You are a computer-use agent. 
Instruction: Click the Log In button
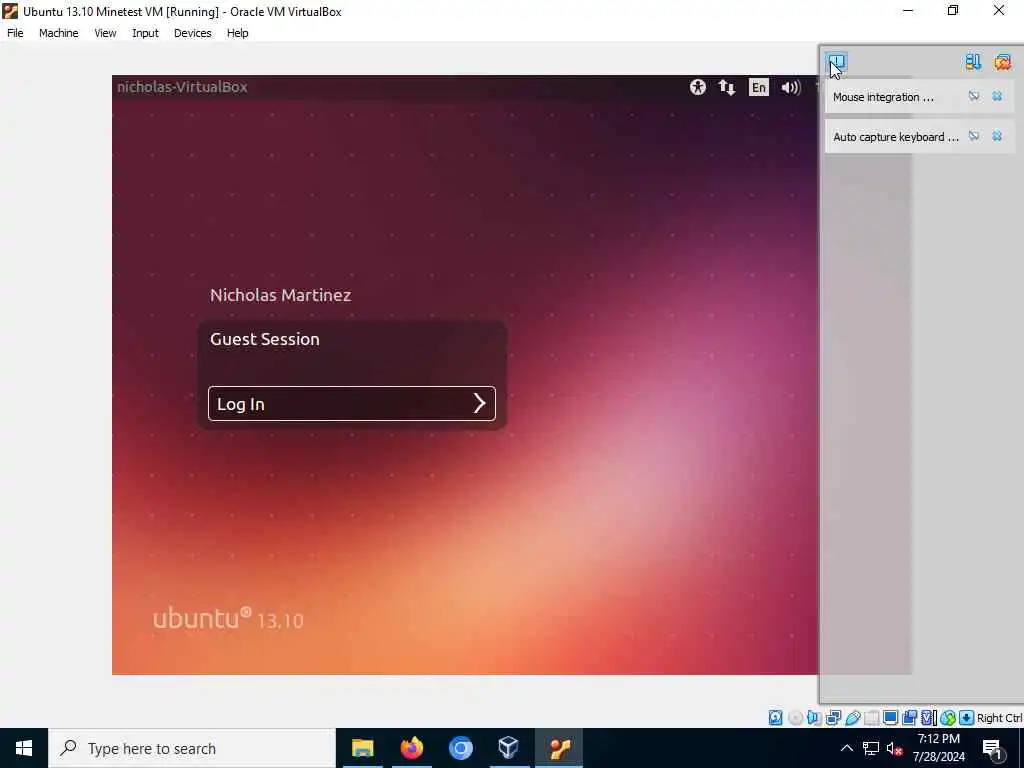tap(351, 404)
